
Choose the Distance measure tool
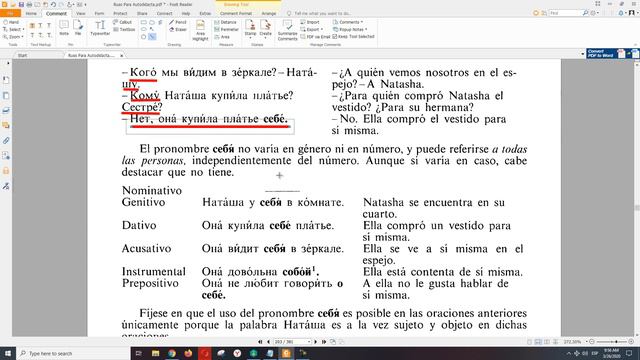pos(225,22)
